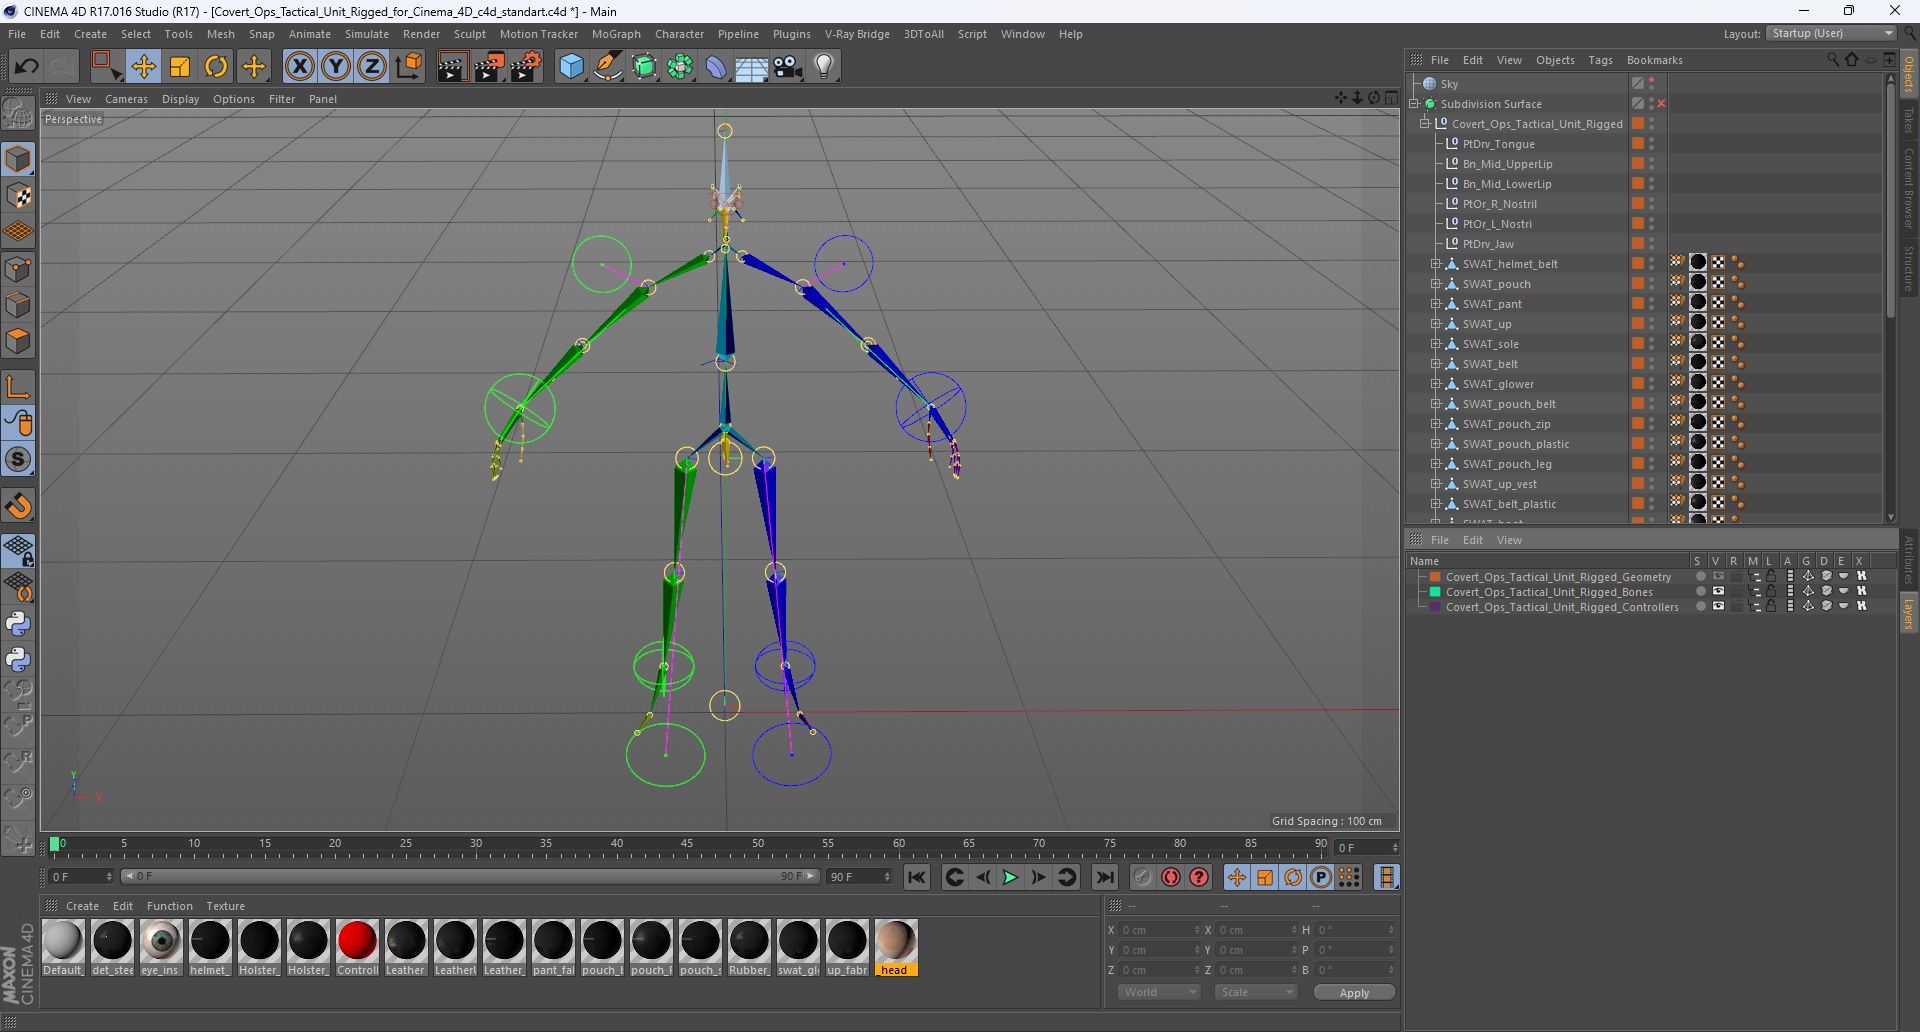Screen dimensions: 1920x1032
Task: Click the Coordinate System icon
Action: click(408, 67)
